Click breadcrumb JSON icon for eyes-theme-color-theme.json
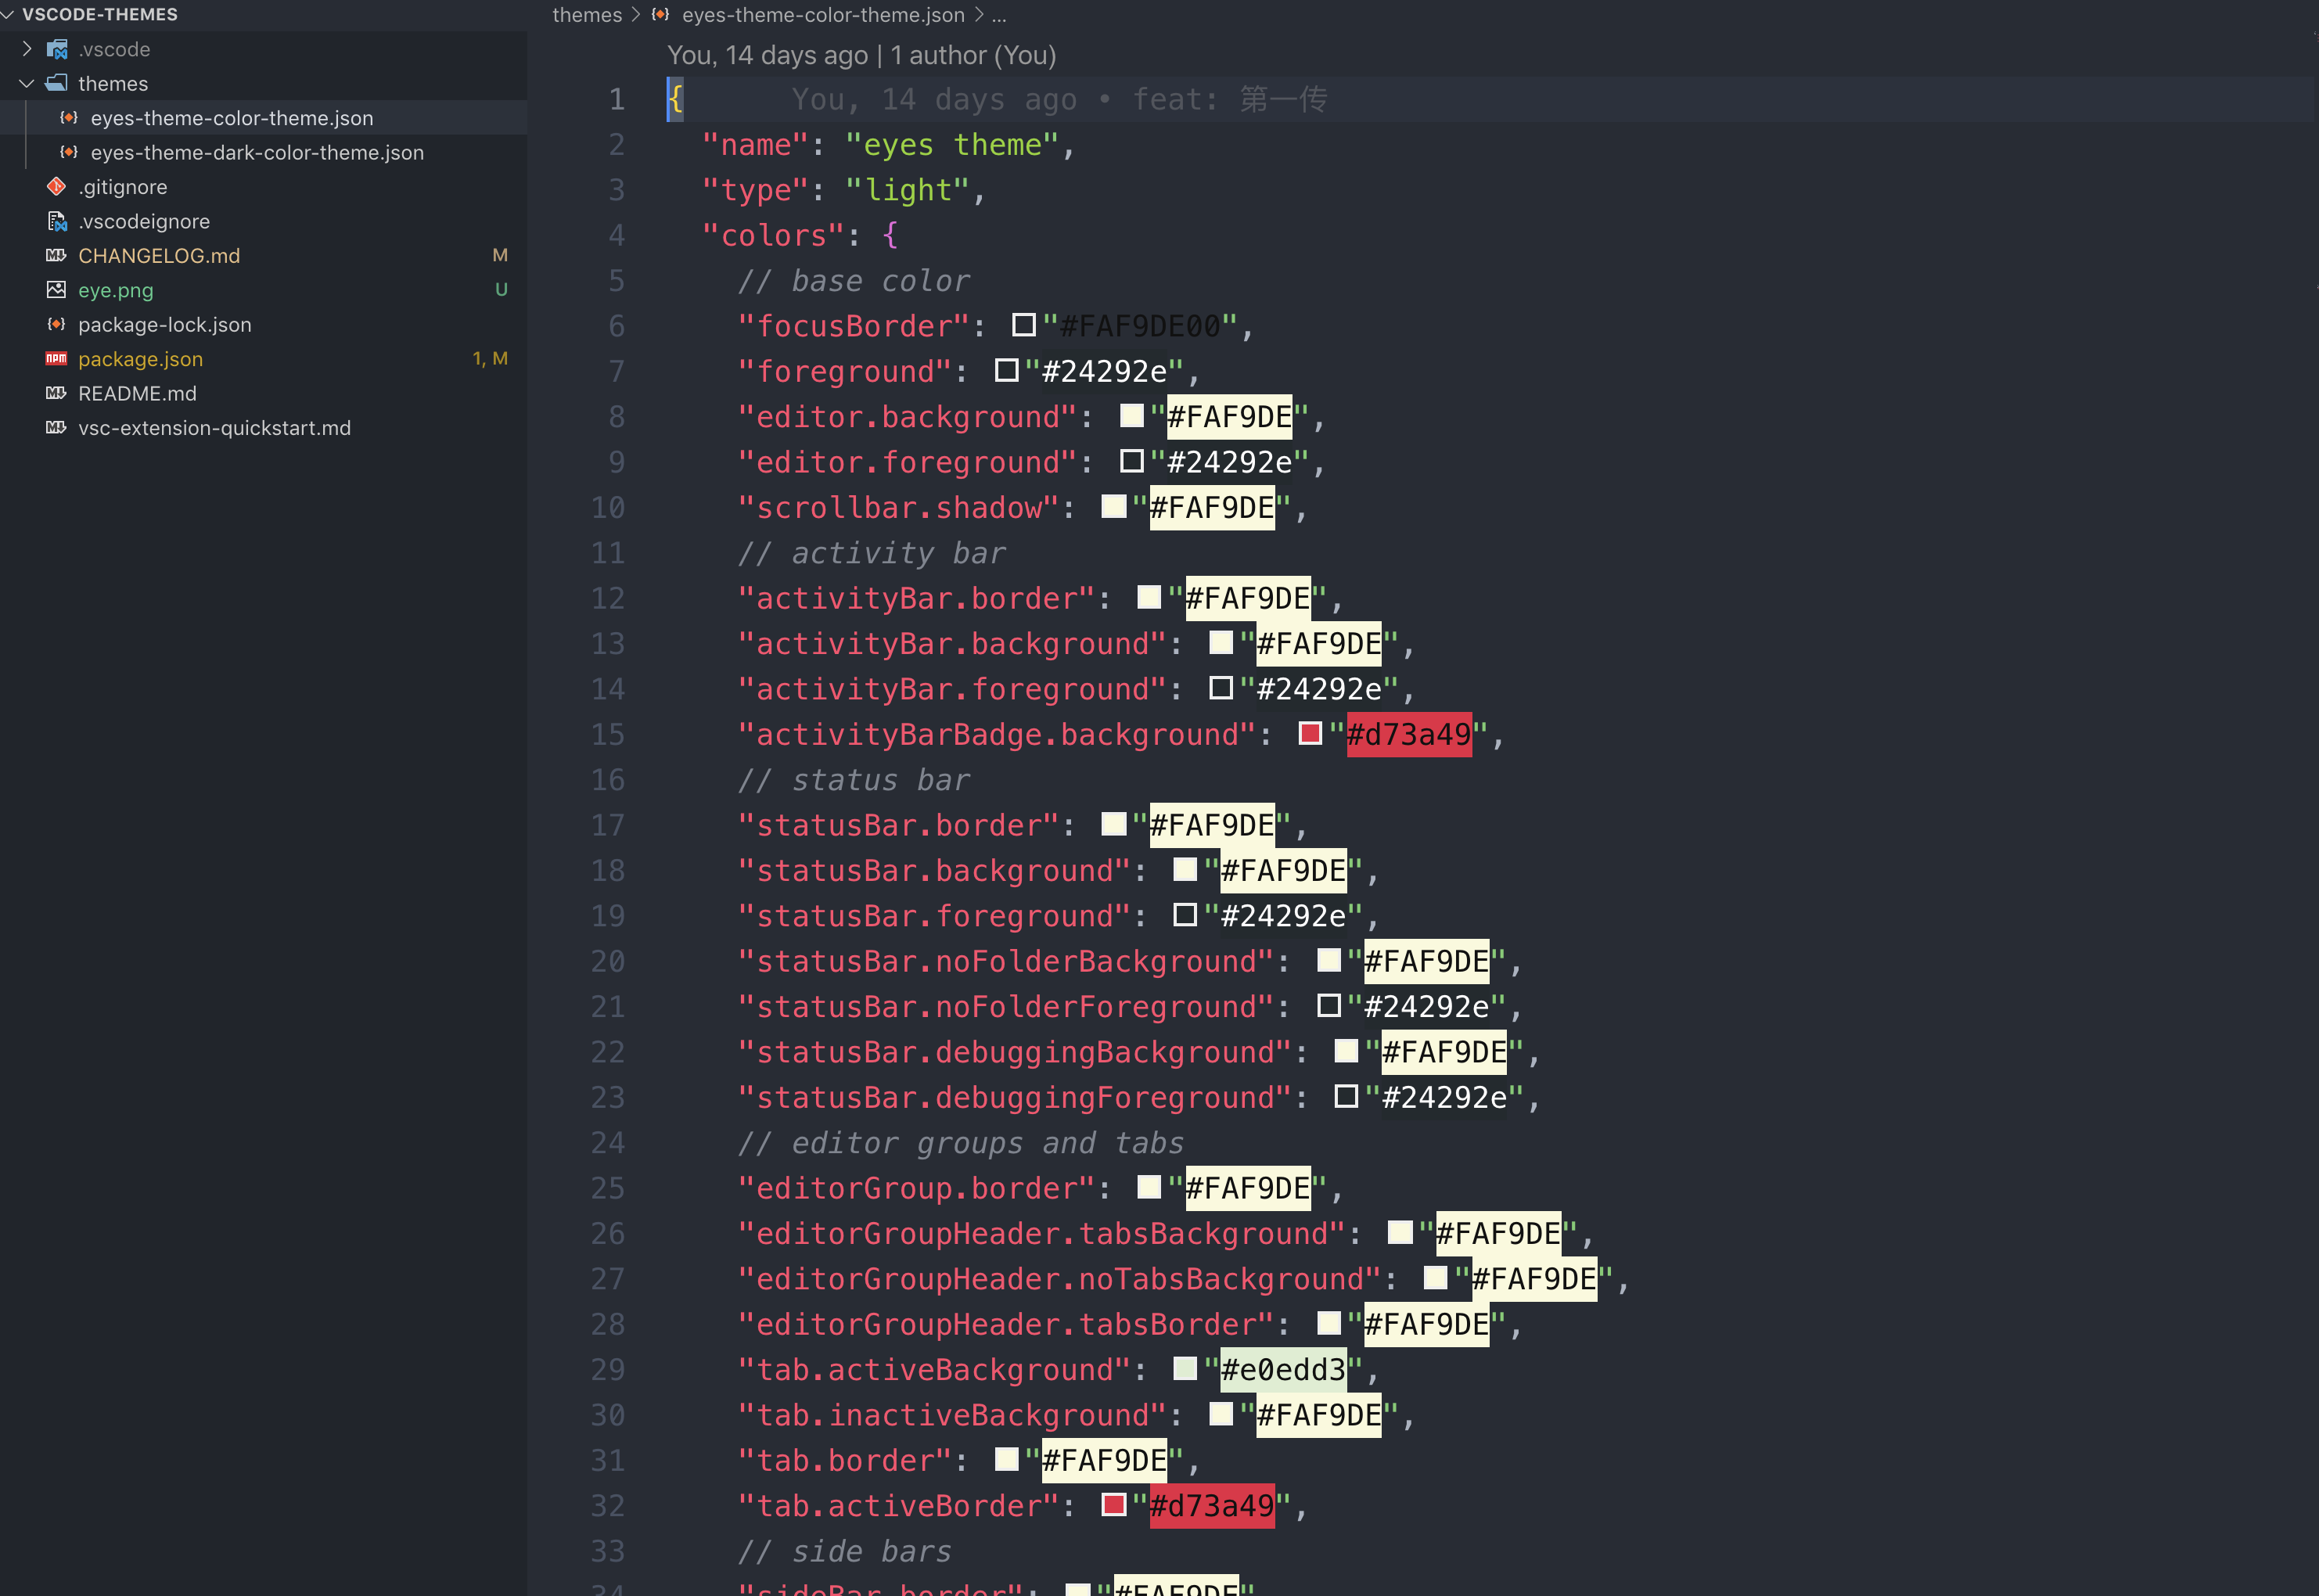The image size is (2319, 1596). tap(661, 15)
